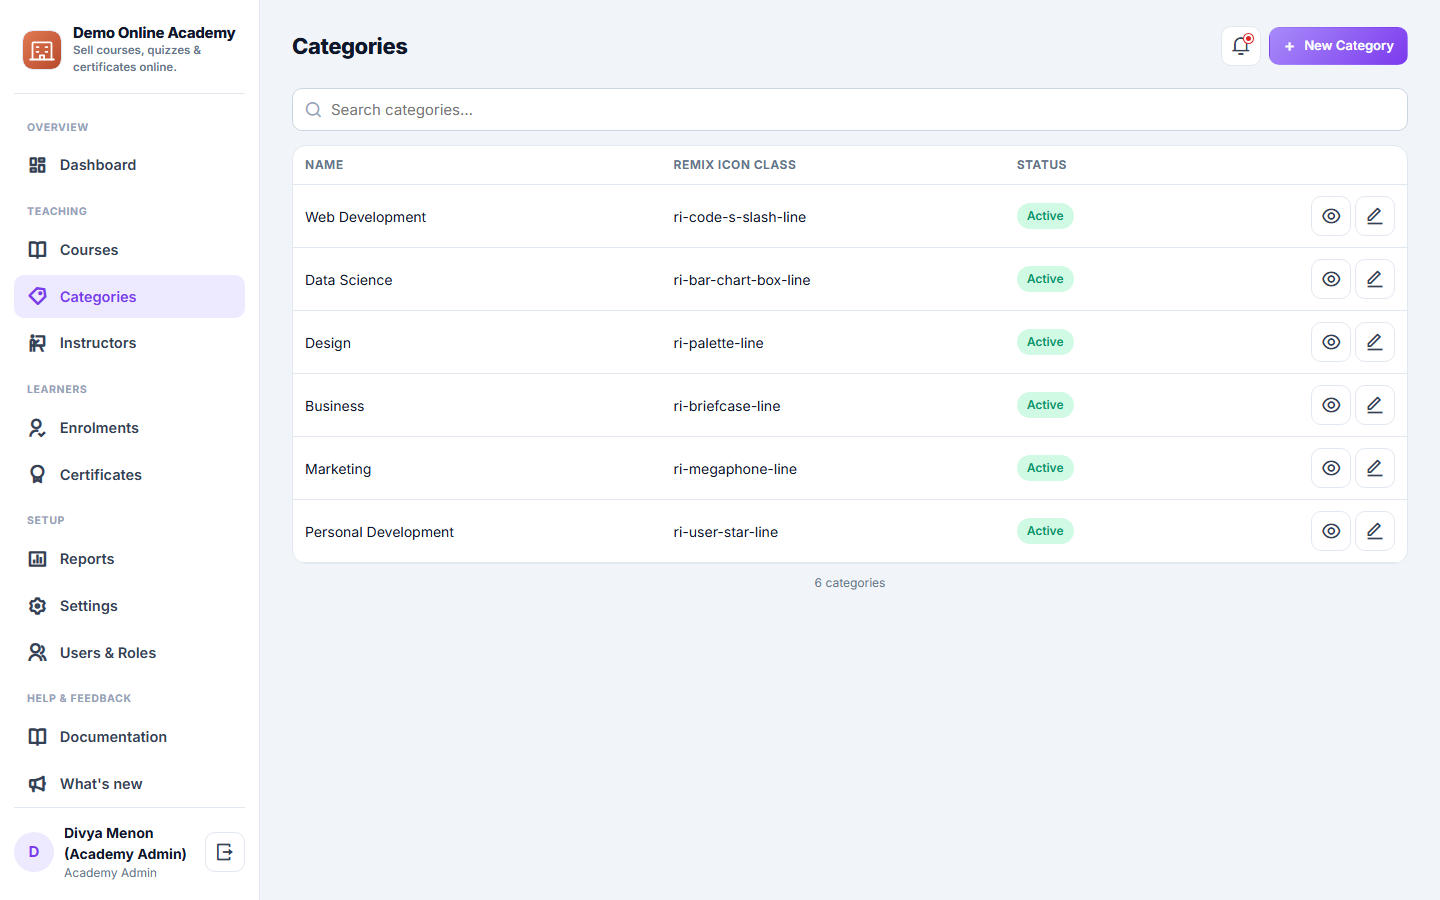Open the Documentation link

point(129,737)
